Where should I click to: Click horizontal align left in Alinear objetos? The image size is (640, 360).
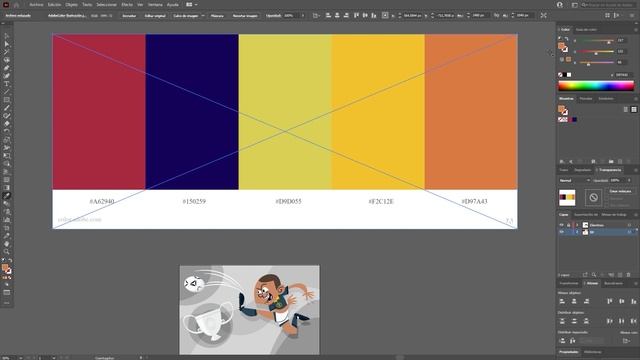coord(562,301)
